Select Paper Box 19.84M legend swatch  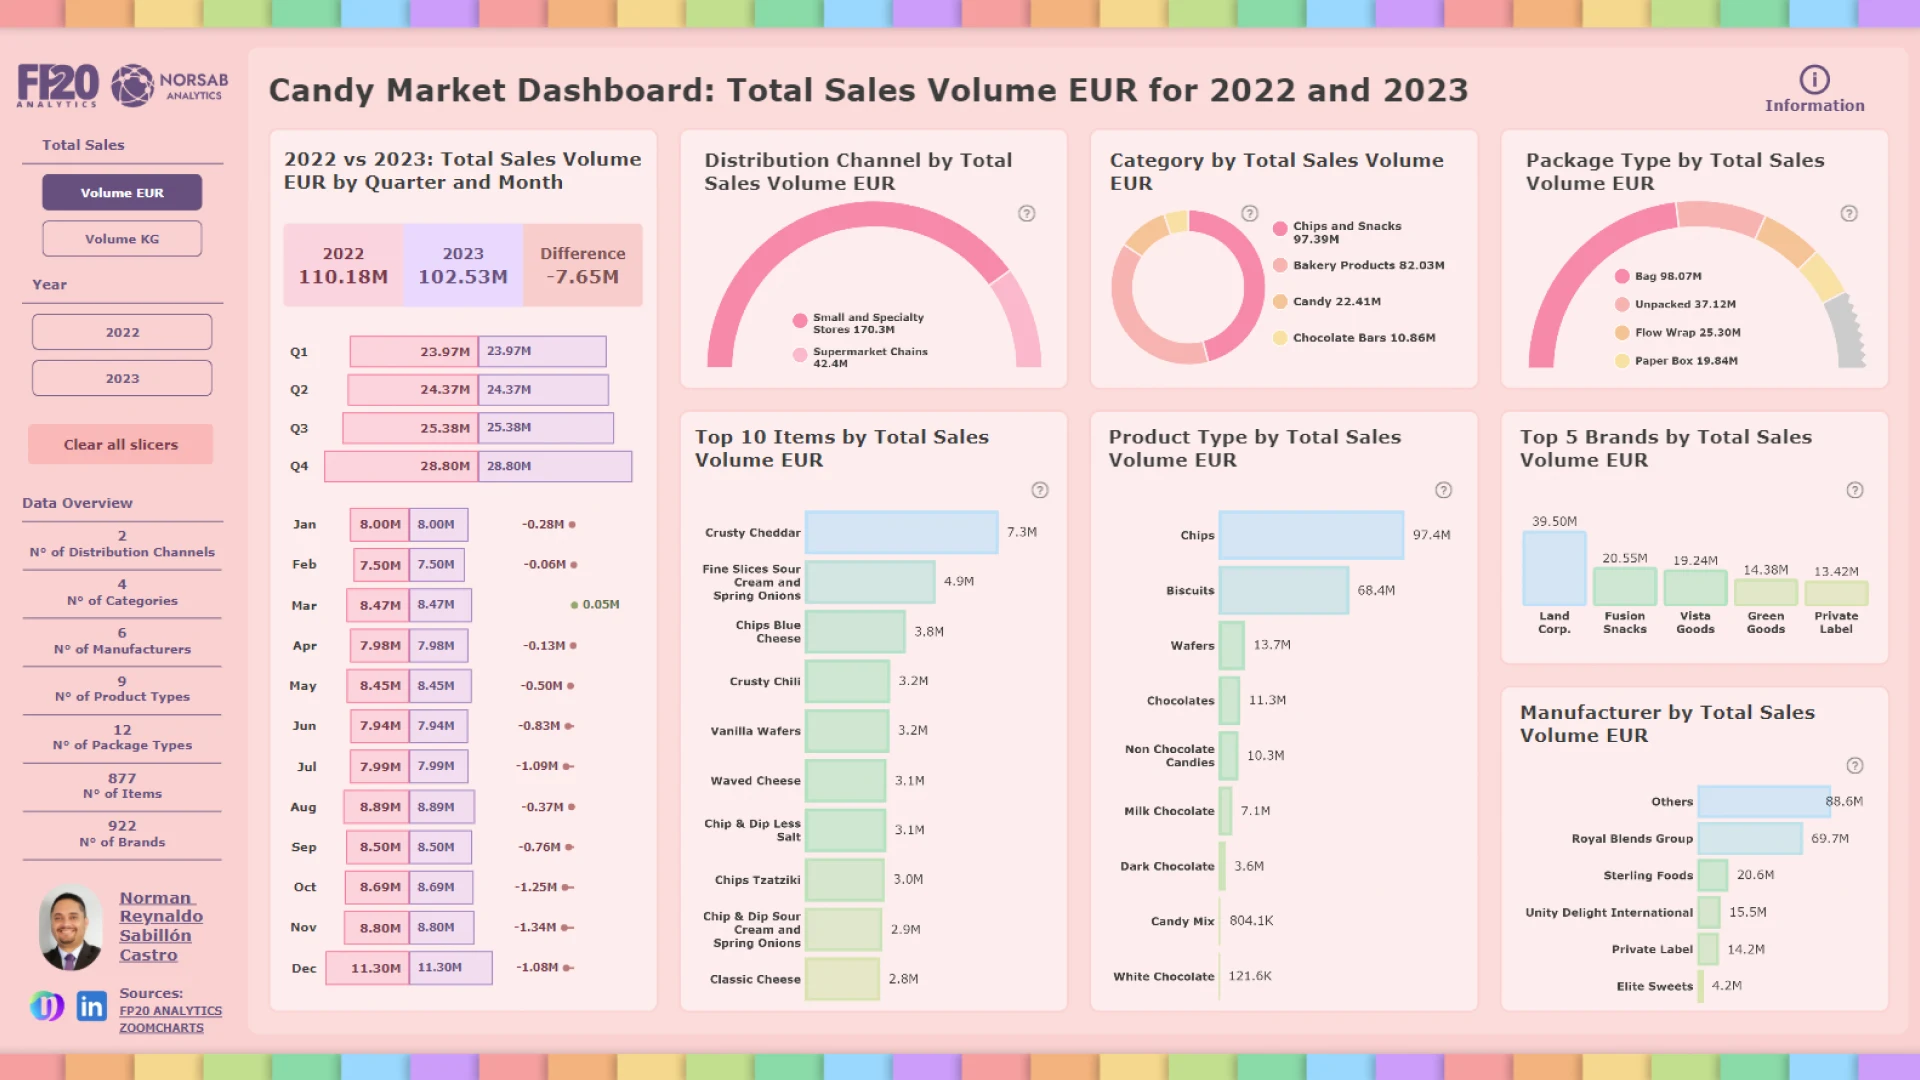point(1622,361)
